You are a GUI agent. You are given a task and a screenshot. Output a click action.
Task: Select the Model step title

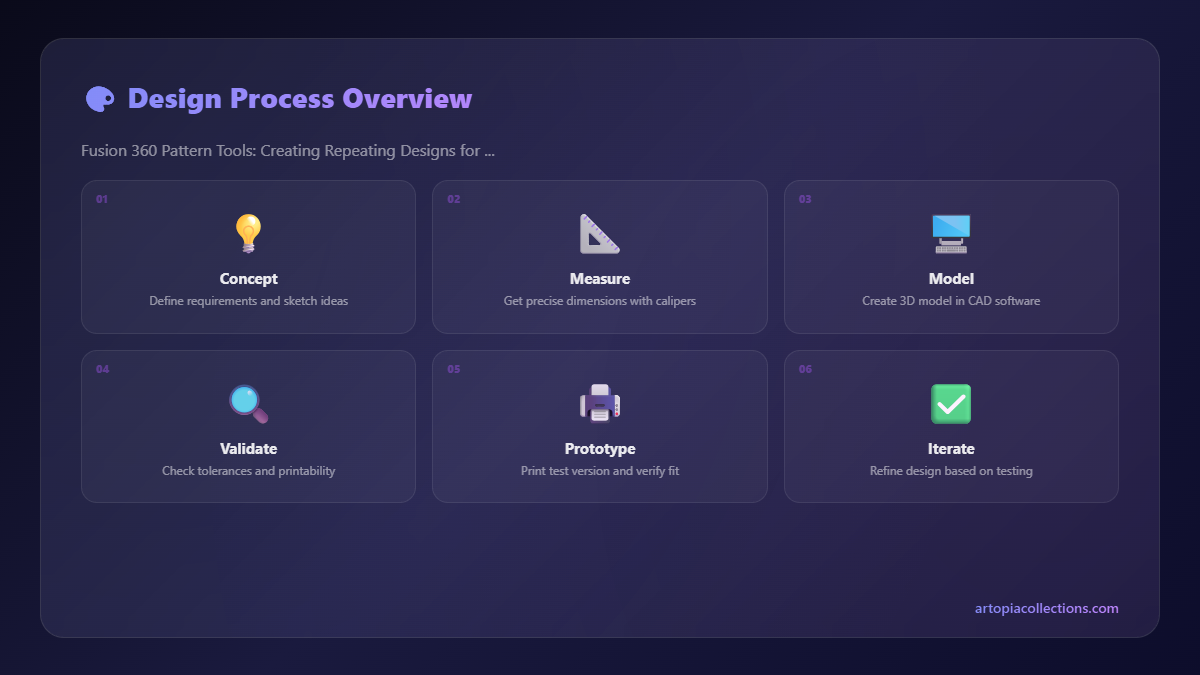point(951,279)
